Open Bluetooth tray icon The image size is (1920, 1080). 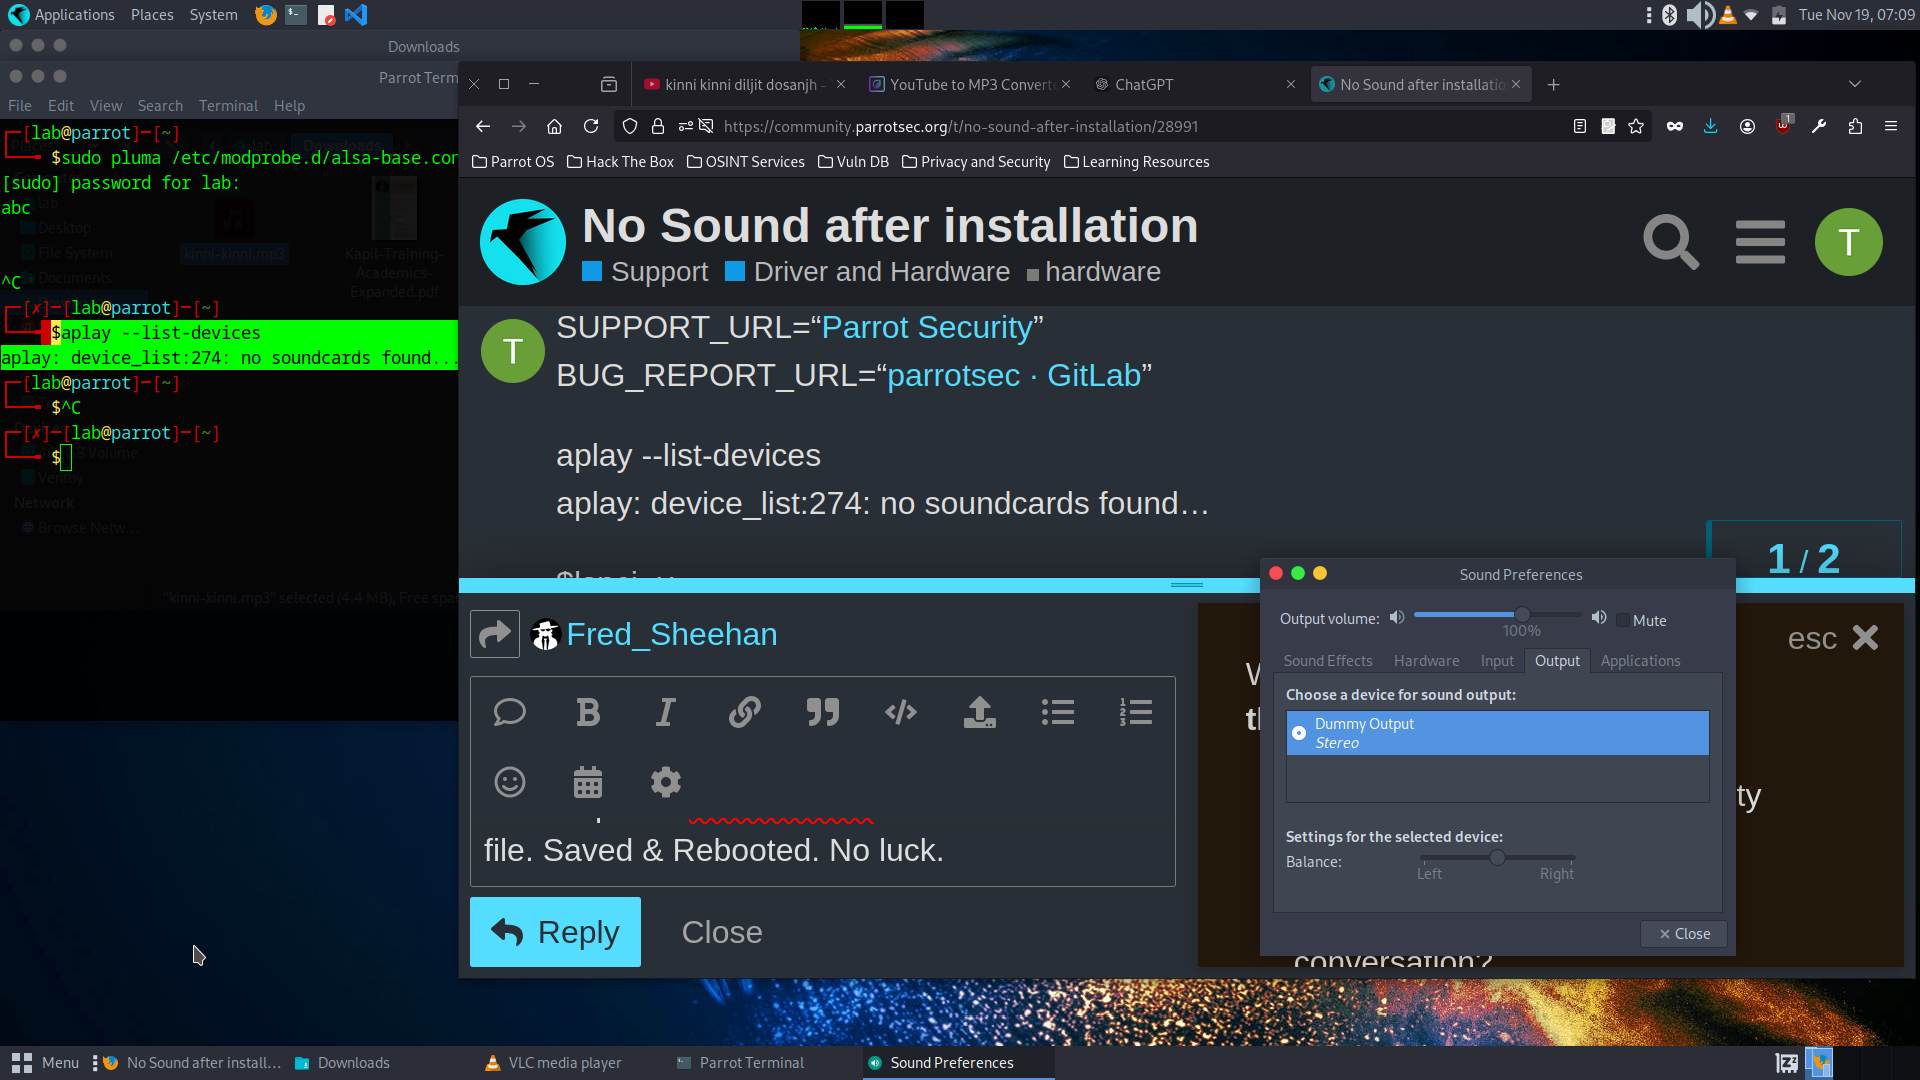(x=1669, y=15)
